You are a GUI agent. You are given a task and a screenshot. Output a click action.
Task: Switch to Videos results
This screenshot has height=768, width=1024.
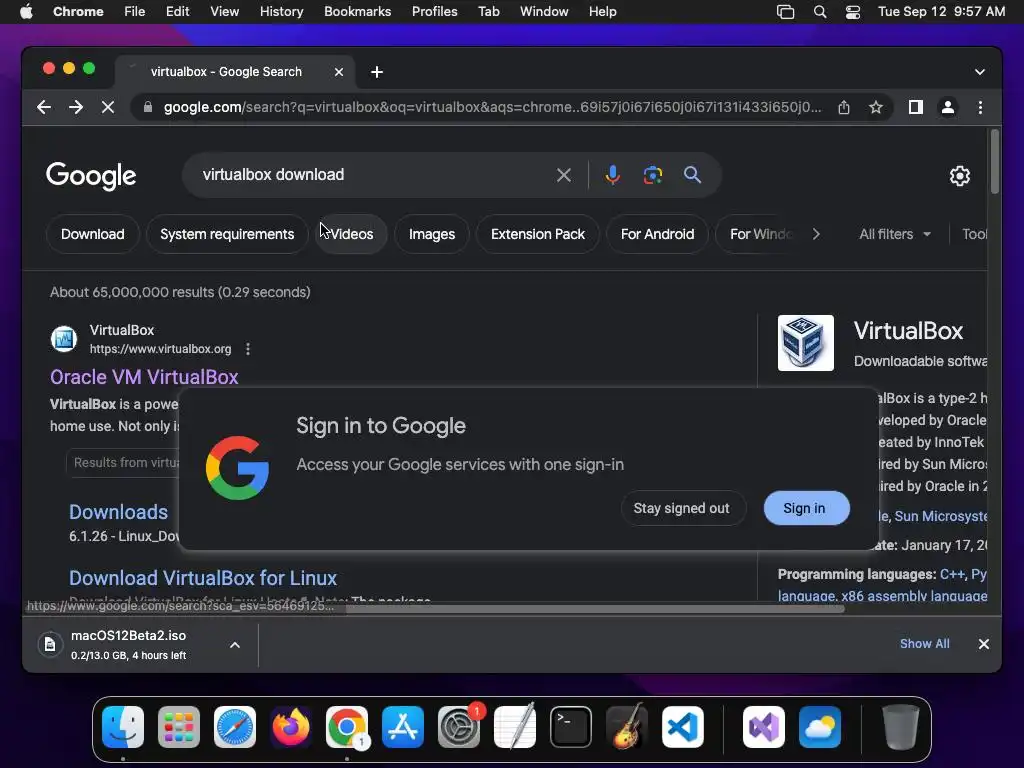pos(351,234)
